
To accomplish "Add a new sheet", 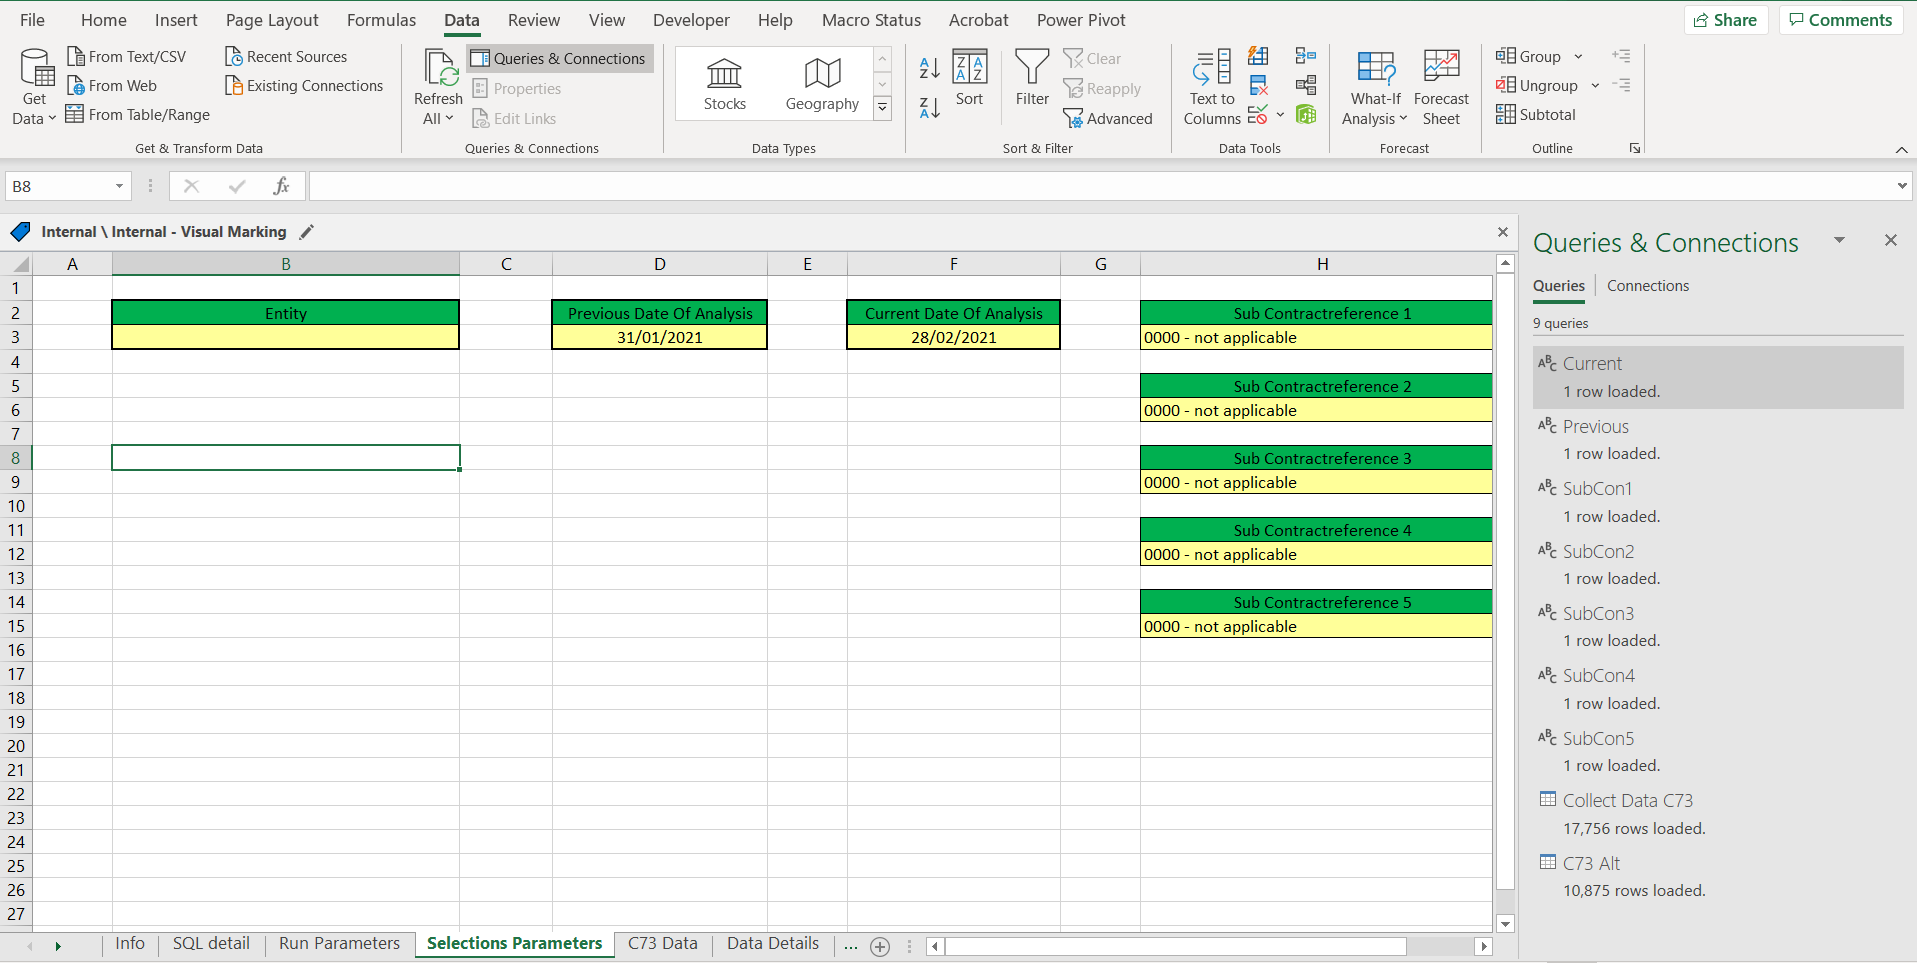I will click(x=880, y=946).
